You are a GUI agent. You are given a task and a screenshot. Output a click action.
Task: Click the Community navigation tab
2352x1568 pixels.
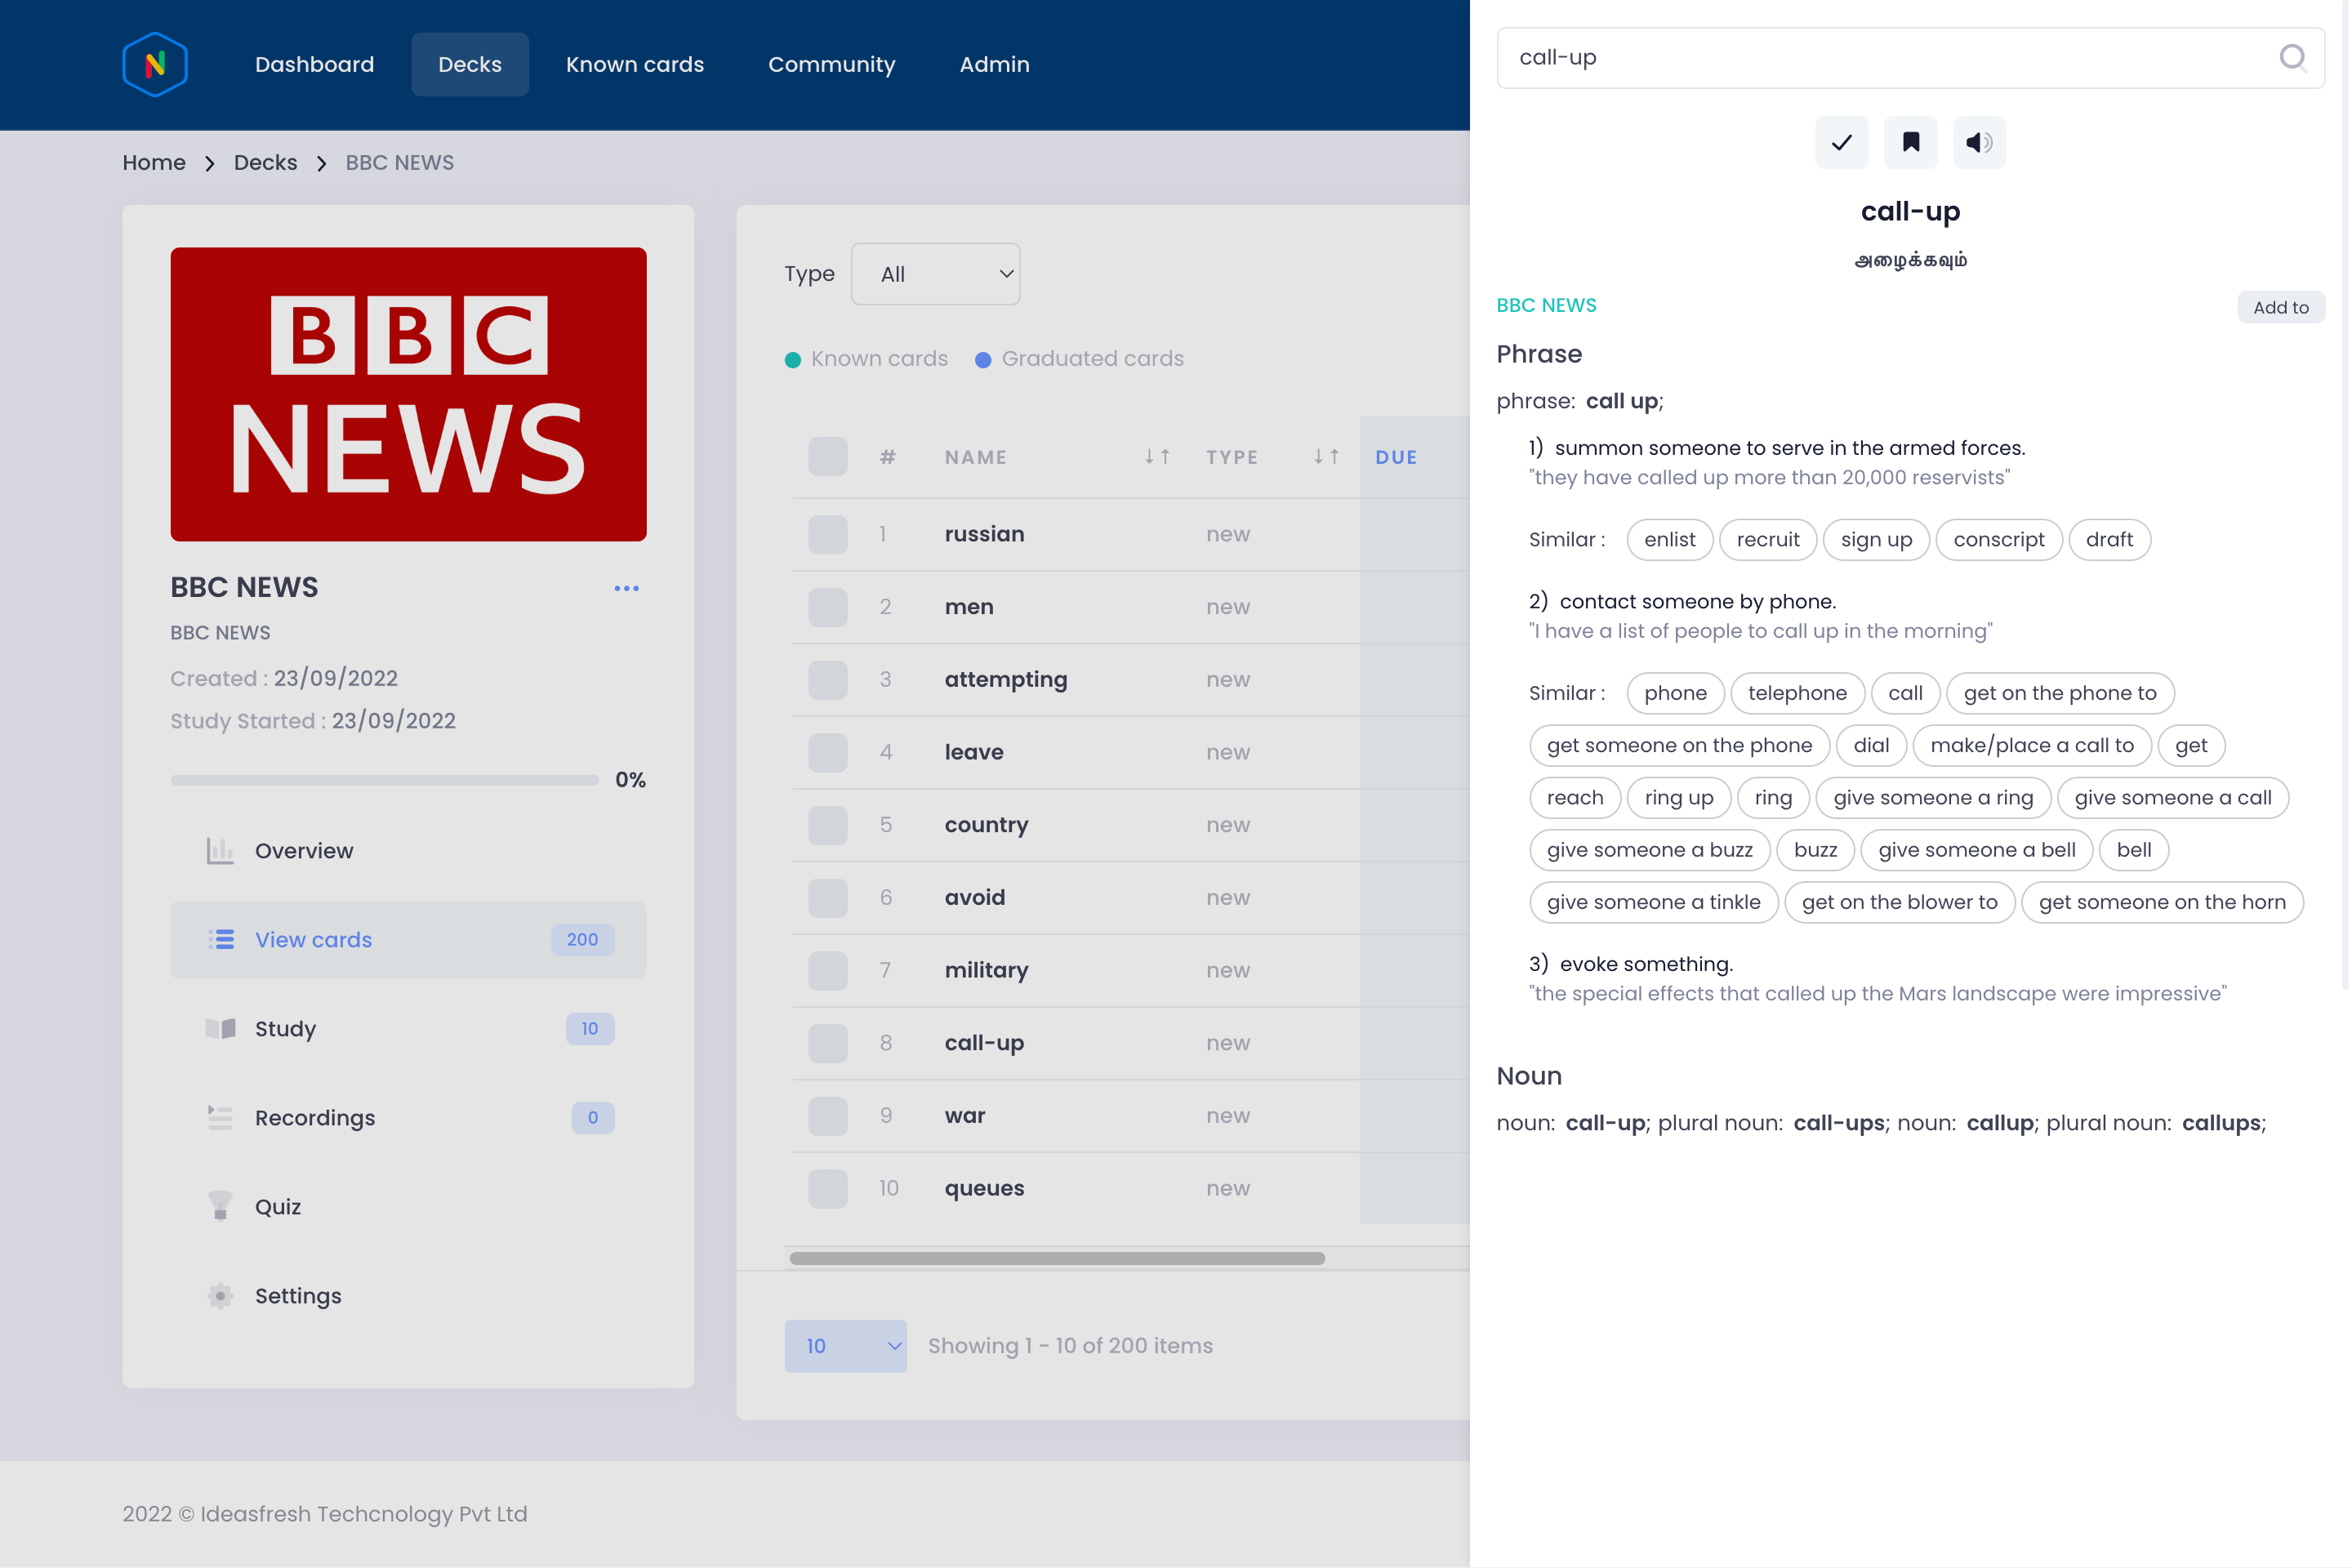[x=831, y=65]
